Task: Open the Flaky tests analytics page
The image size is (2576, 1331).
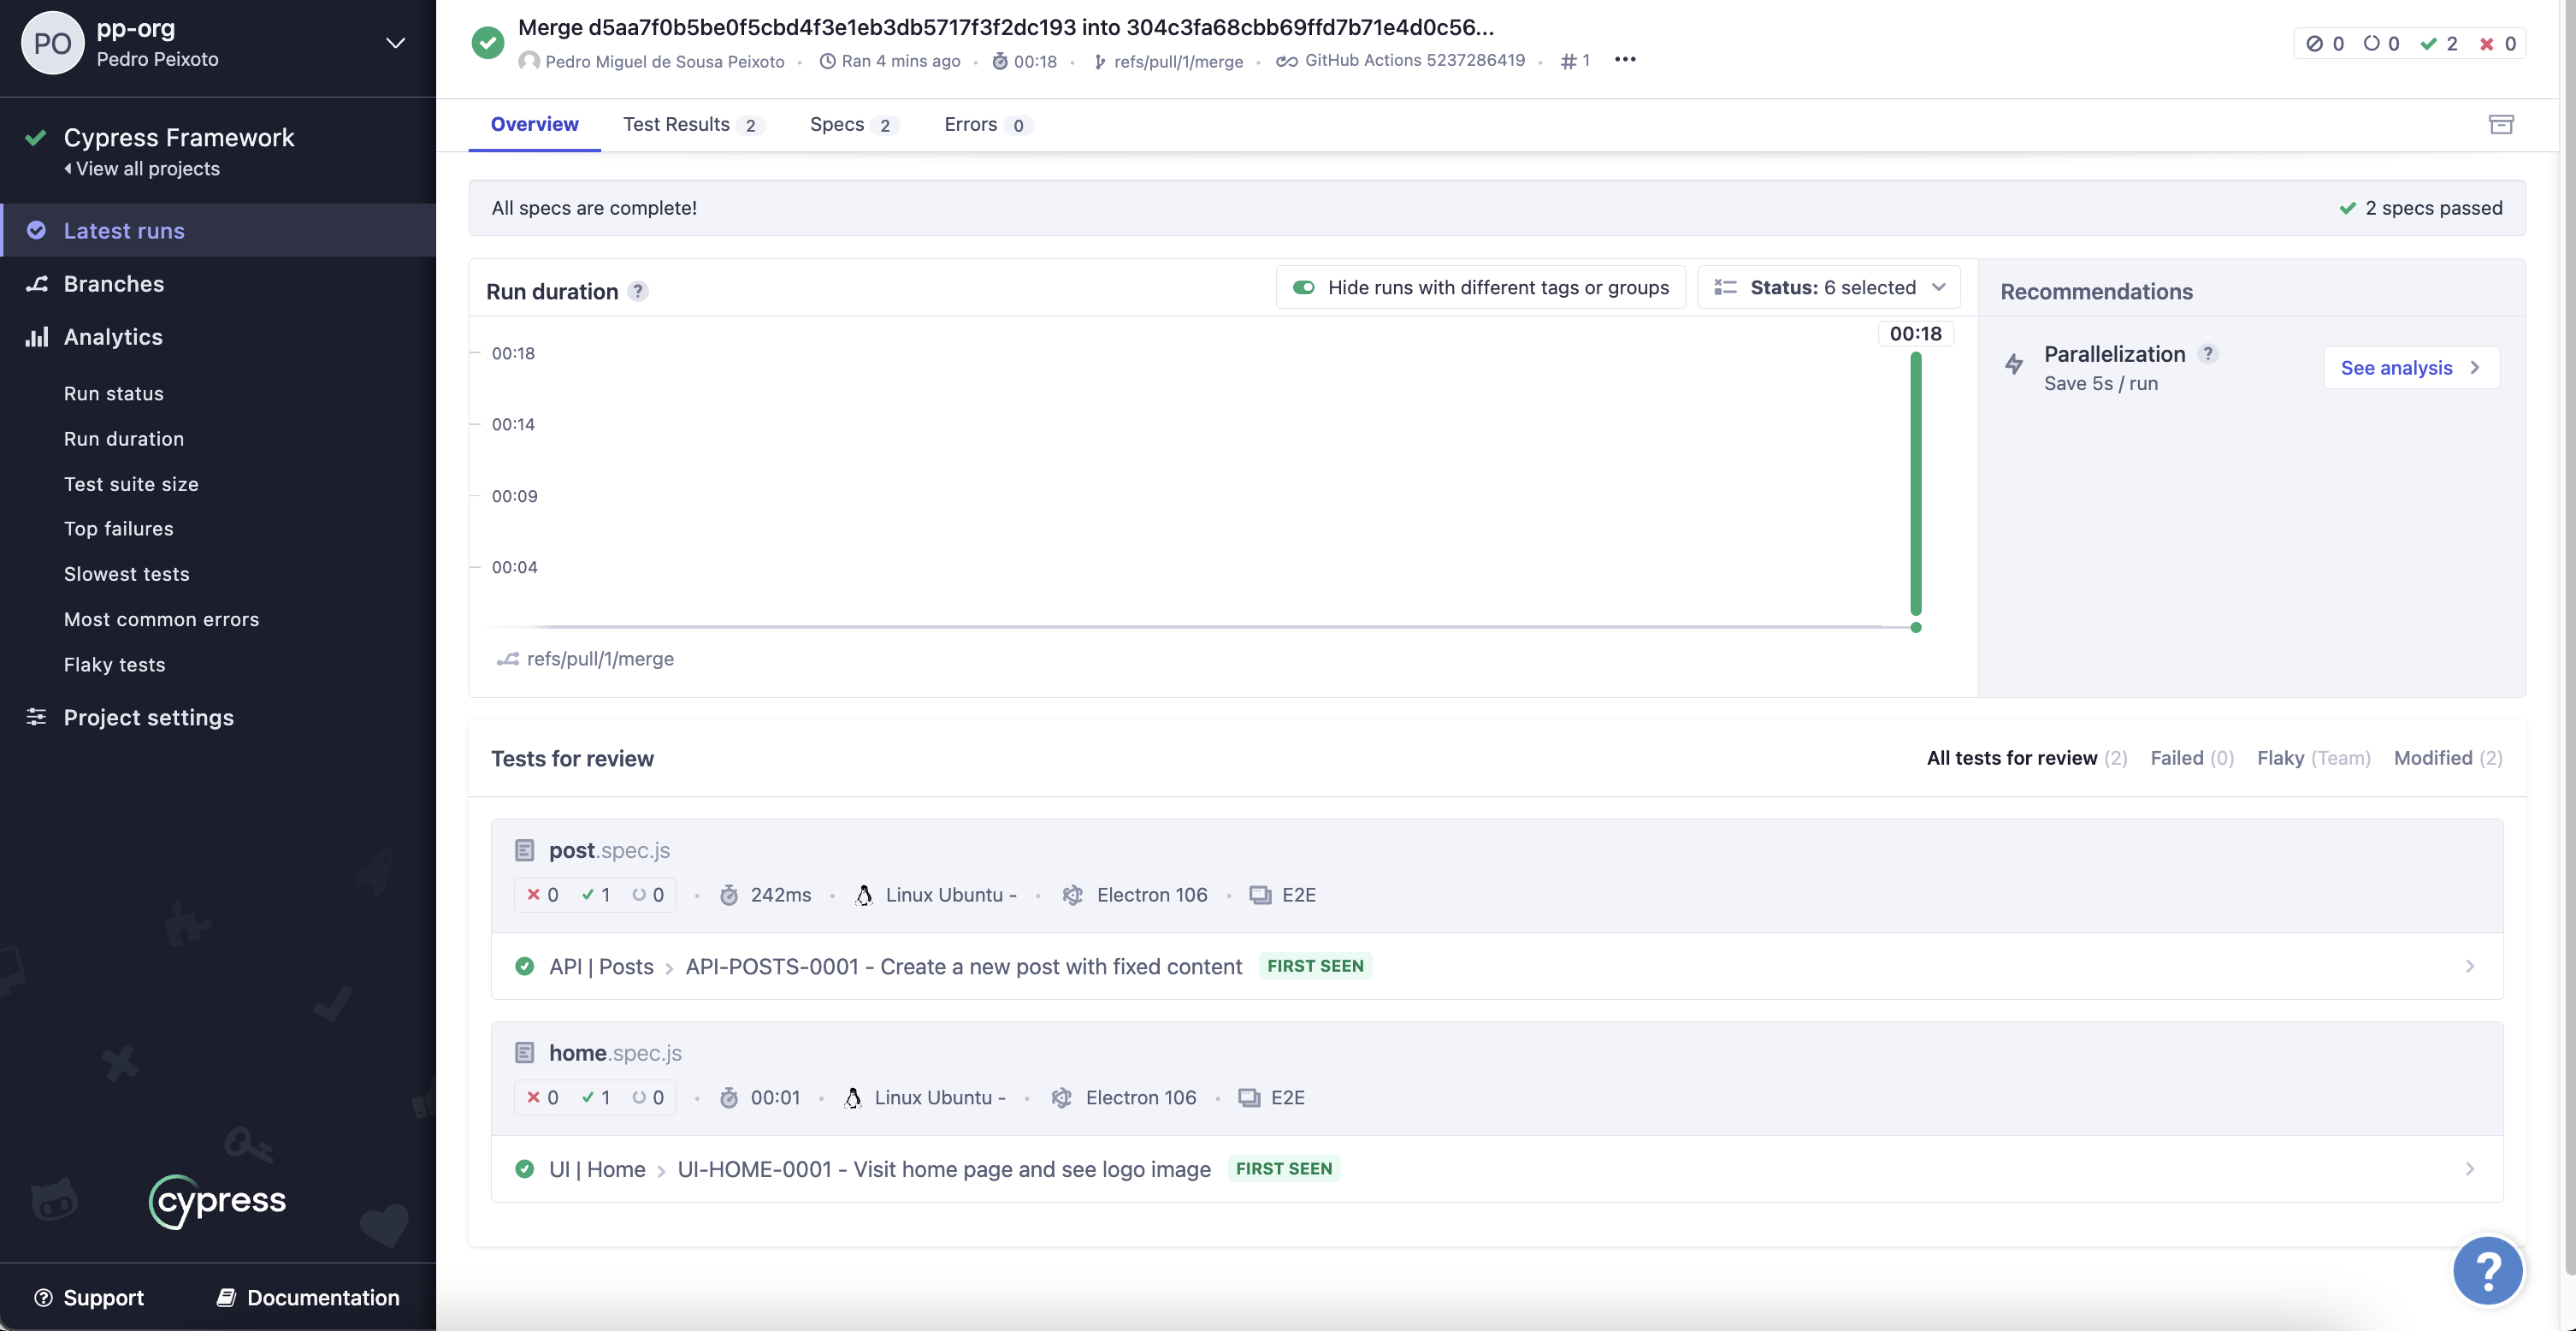Action: coord(114,665)
